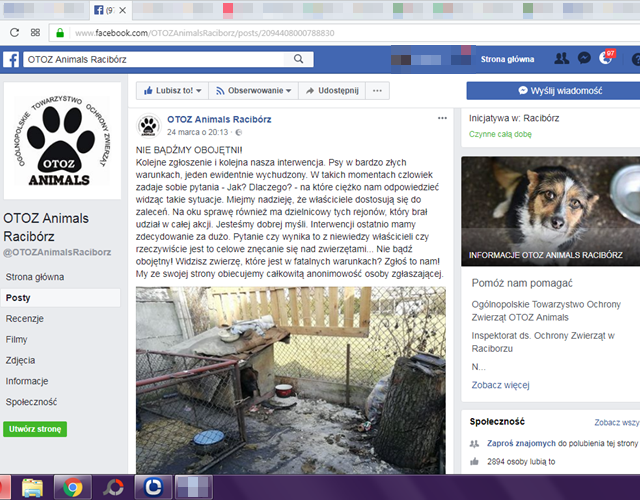Click the post timestamp 24 marca o 20:13
Image resolution: width=640 pixels, height=500 pixels.
(x=198, y=132)
